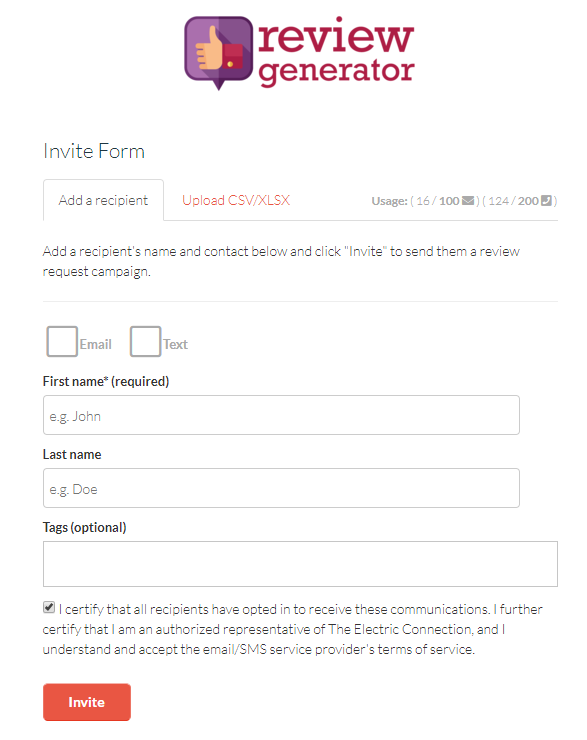Check the Text checkbox
The height and width of the screenshot is (740, 587).
(145, 341)
